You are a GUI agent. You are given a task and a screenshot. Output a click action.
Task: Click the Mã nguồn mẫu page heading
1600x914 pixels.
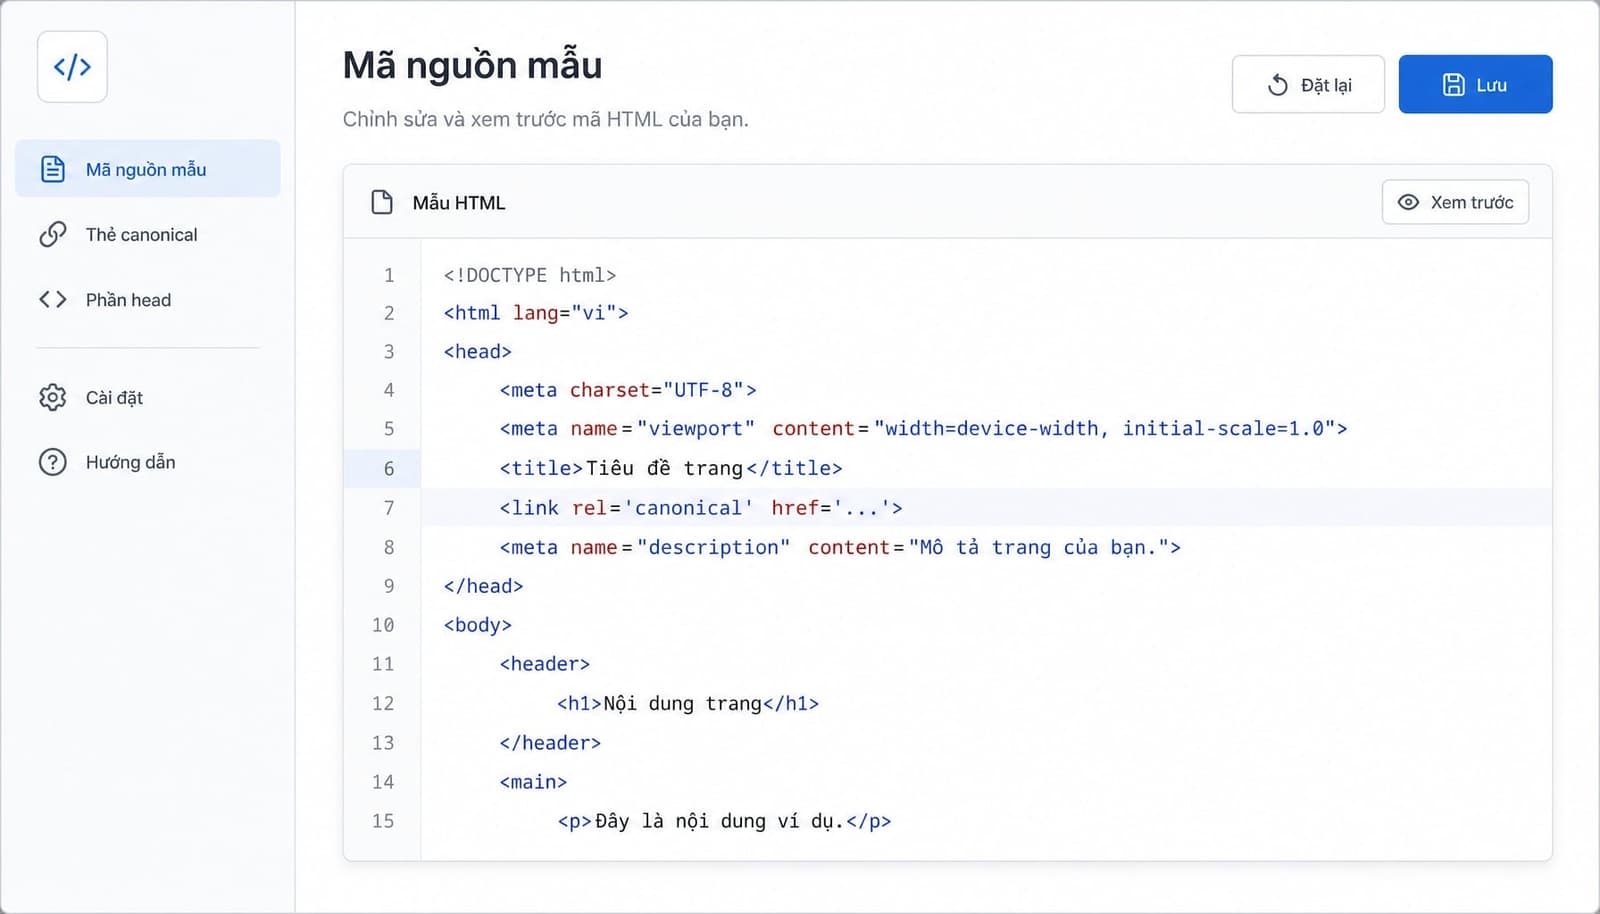tap(472, 65)
